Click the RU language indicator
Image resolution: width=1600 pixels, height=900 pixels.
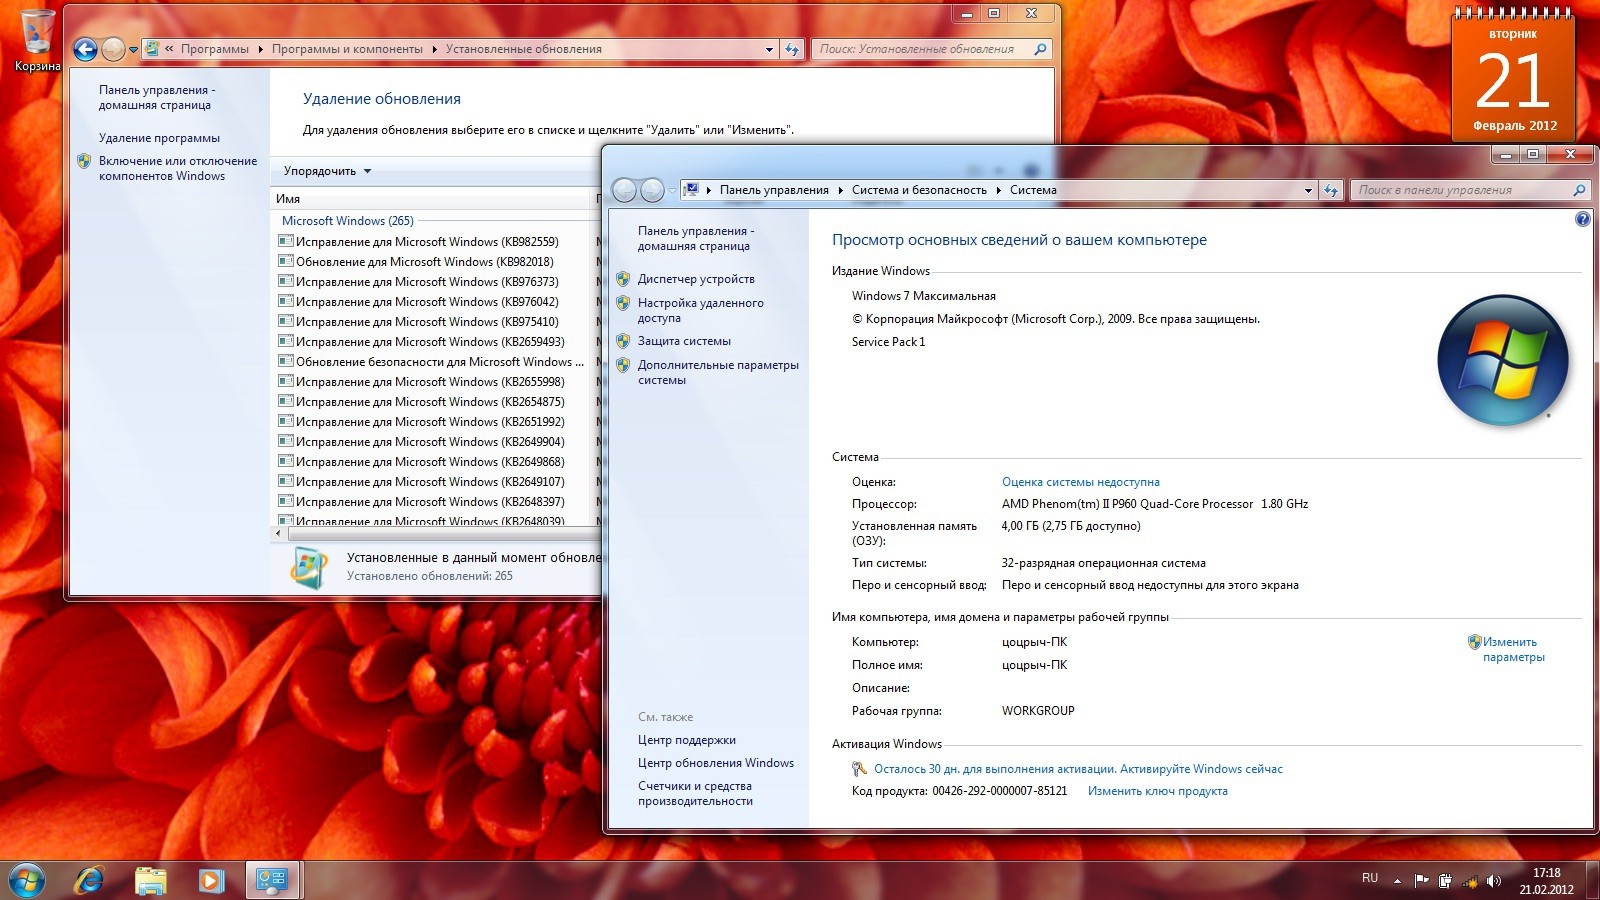[1370, 878]
